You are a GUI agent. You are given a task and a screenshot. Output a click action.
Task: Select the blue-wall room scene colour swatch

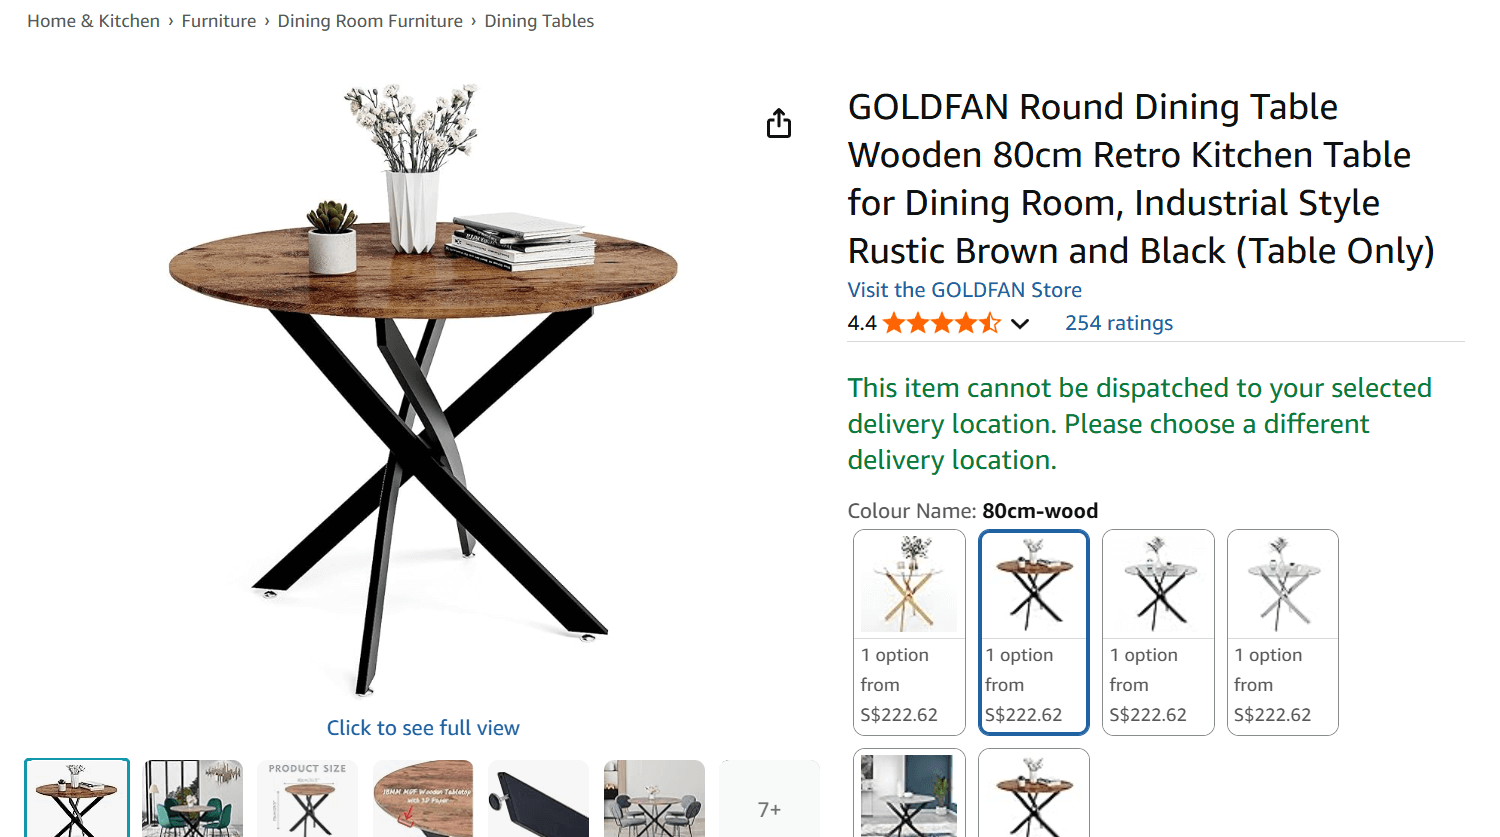909,795
